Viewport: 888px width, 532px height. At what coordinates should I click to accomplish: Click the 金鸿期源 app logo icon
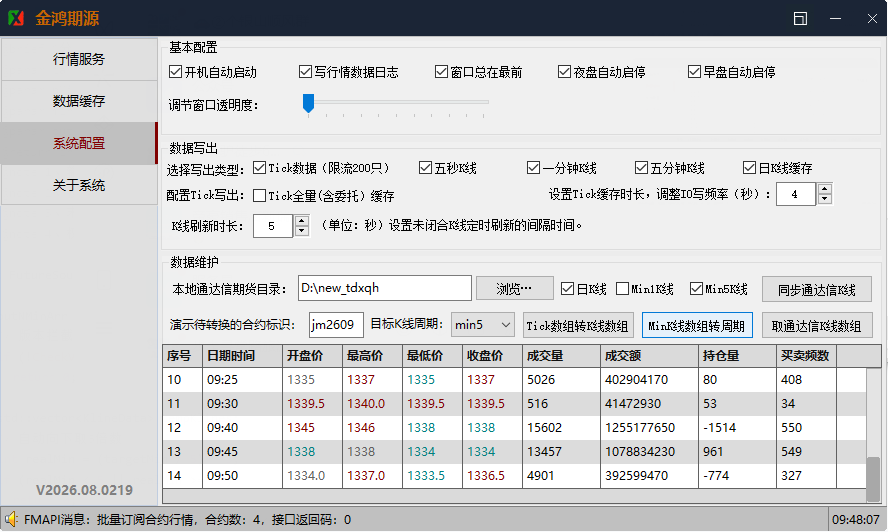16,18
